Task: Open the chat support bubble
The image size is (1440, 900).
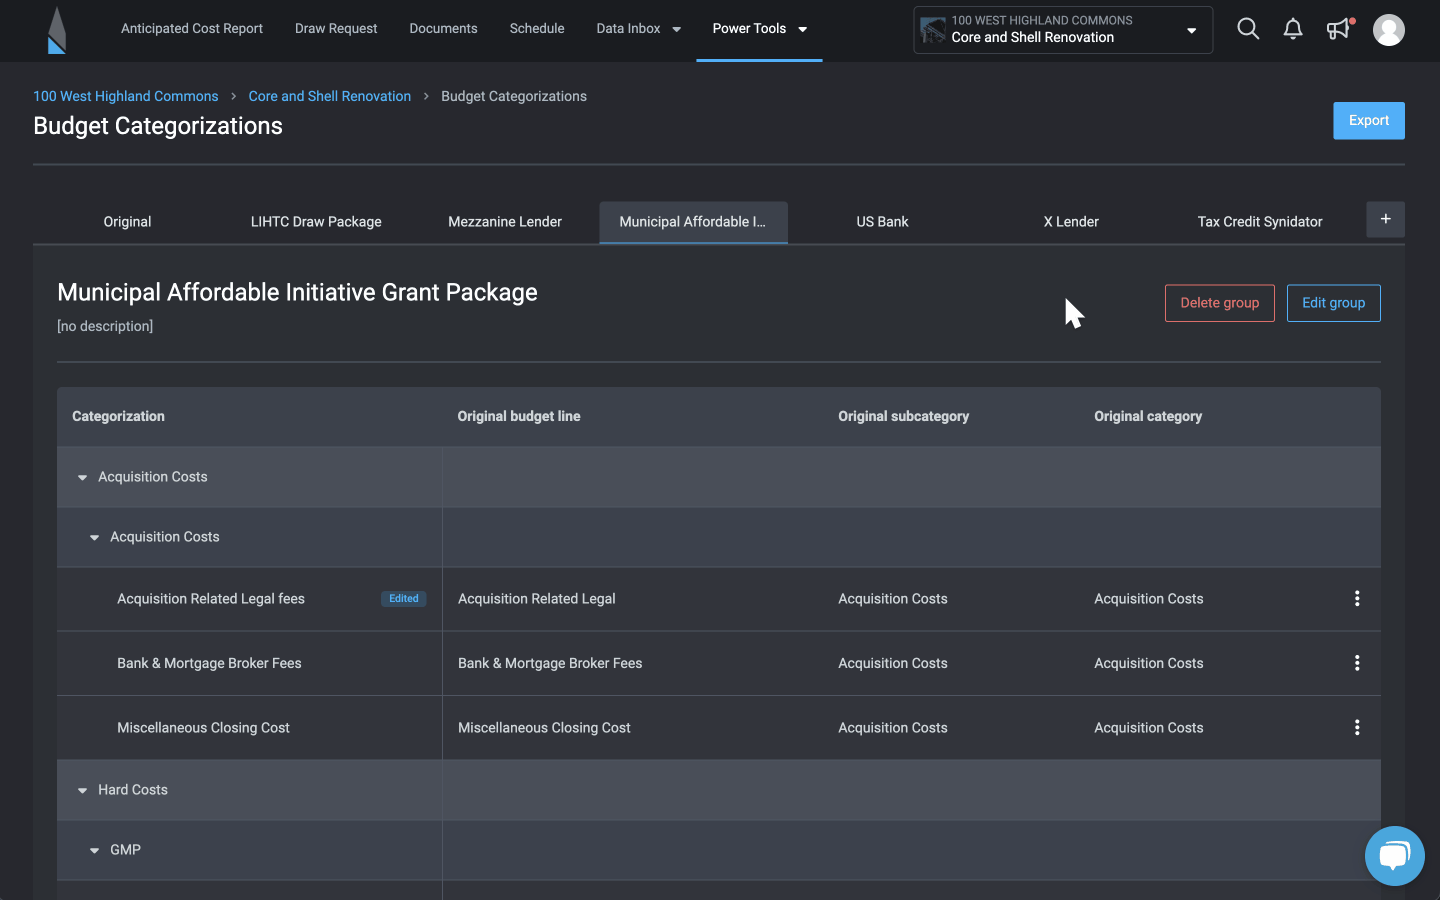Action: pos(1394,856)
